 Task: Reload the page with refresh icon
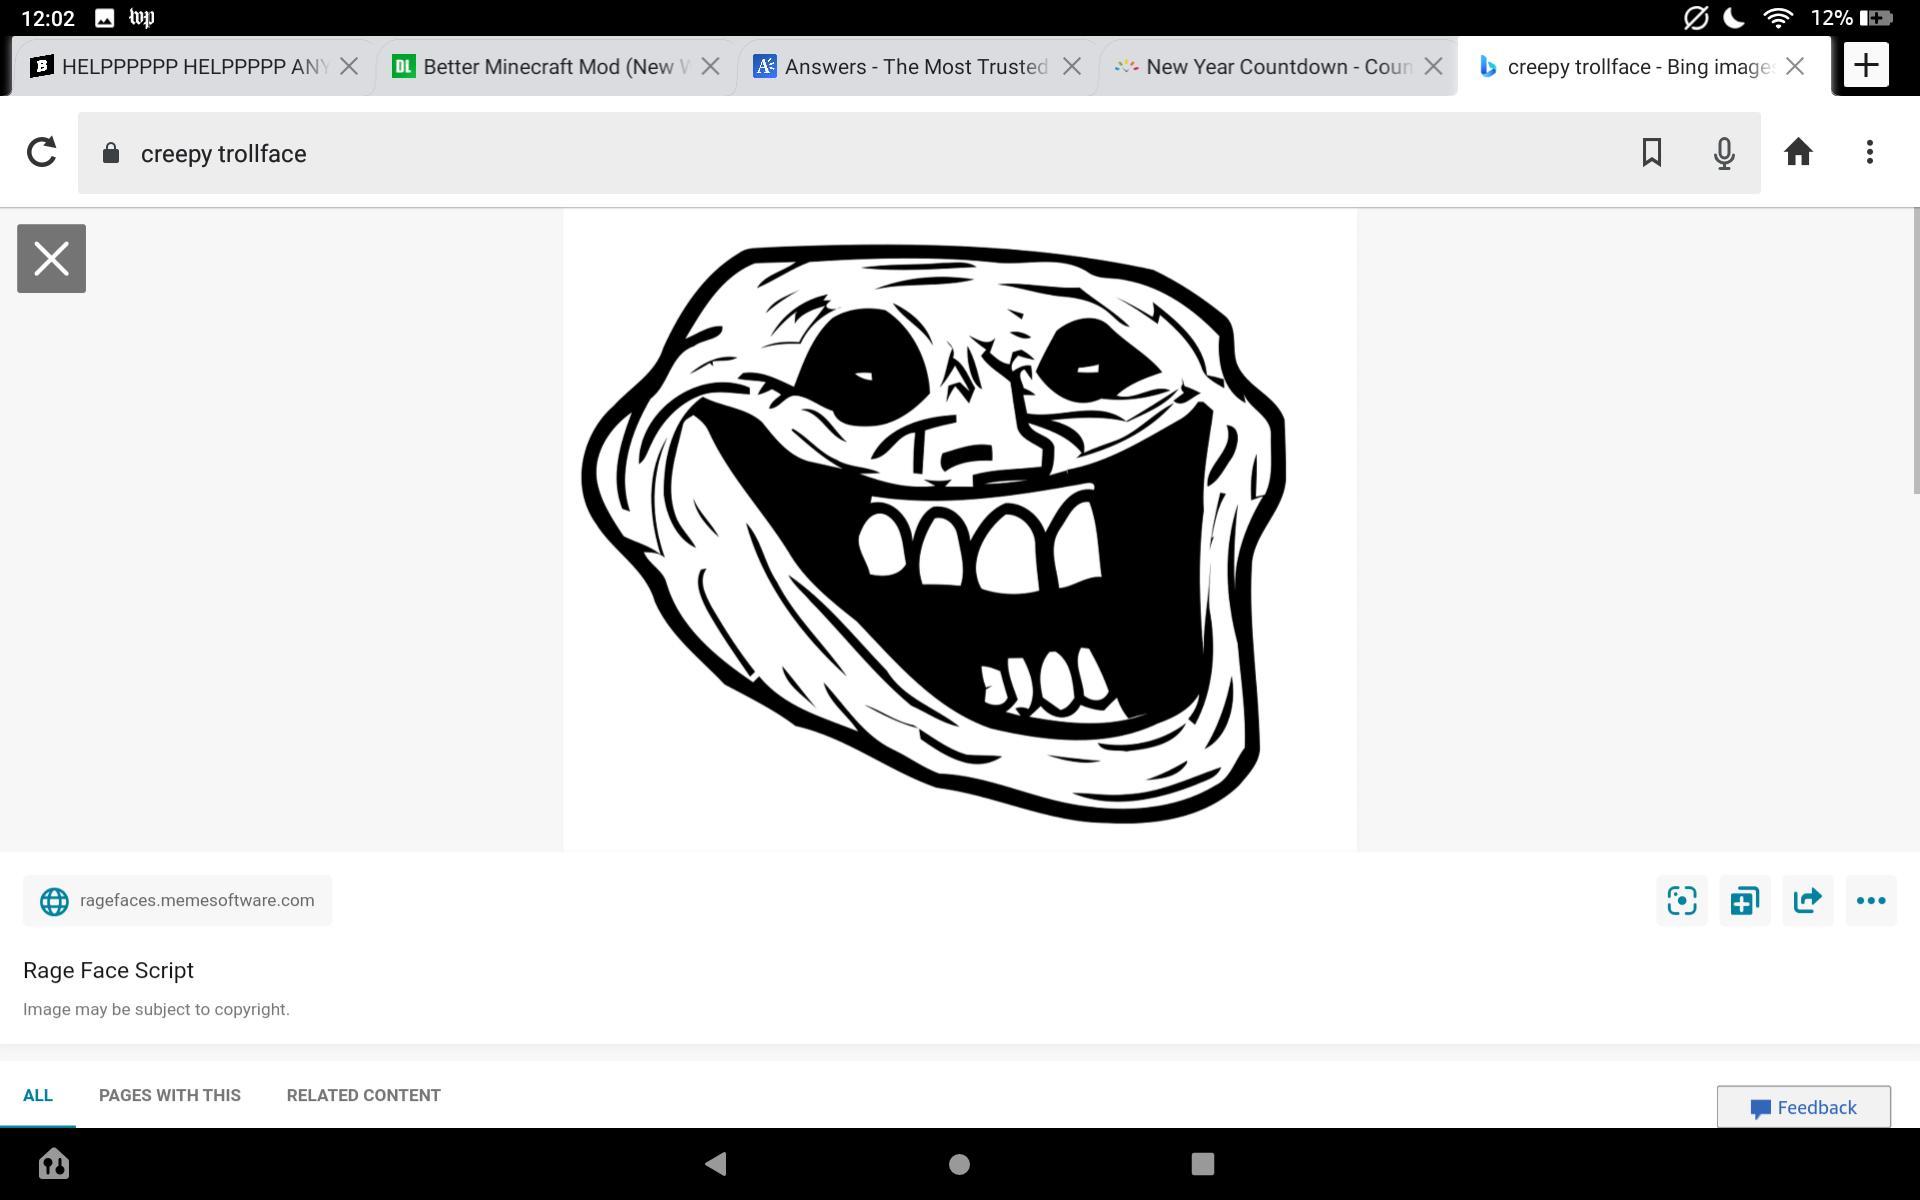(41, 153)
